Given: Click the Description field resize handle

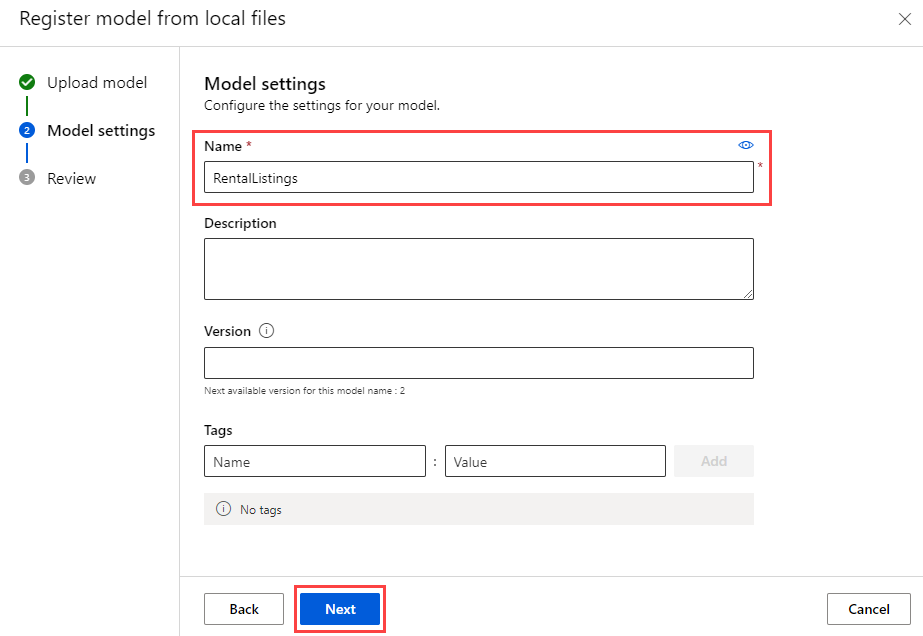Looking at the screenshot, I should click(748, 292).
